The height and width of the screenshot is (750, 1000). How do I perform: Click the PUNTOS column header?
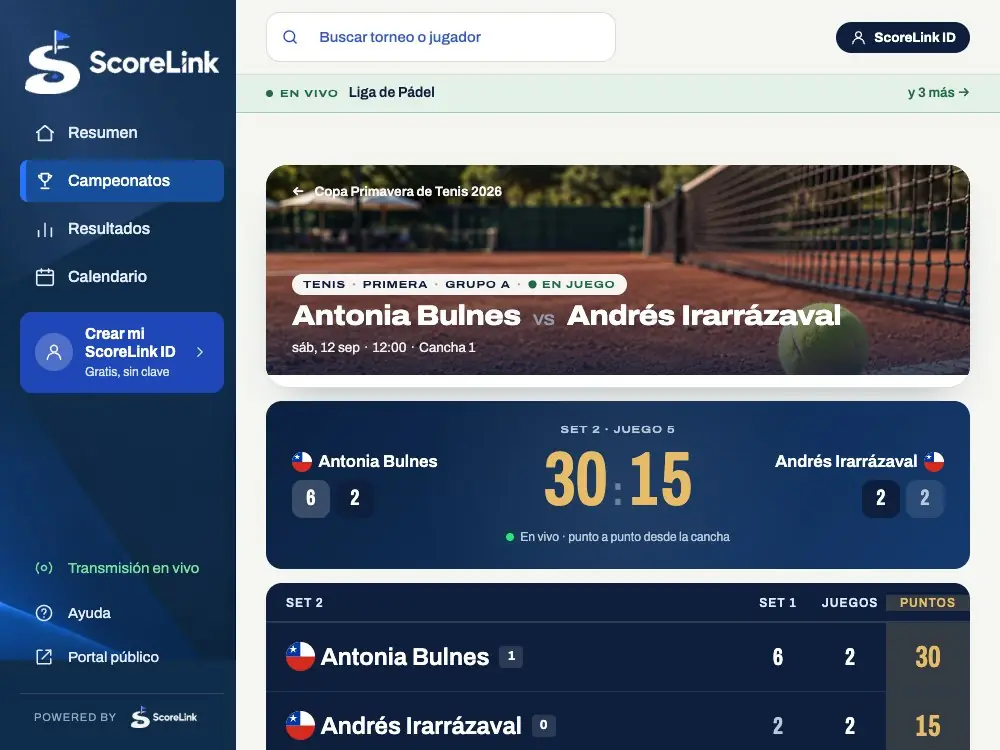[x=927, y=603]
